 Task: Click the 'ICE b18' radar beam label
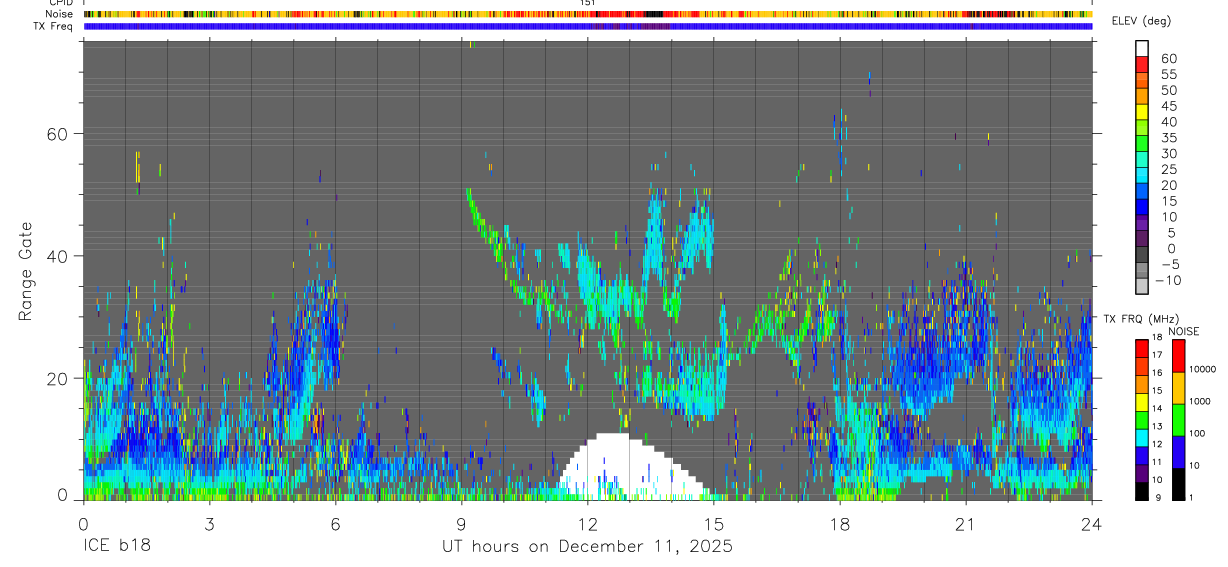point(116,547)
